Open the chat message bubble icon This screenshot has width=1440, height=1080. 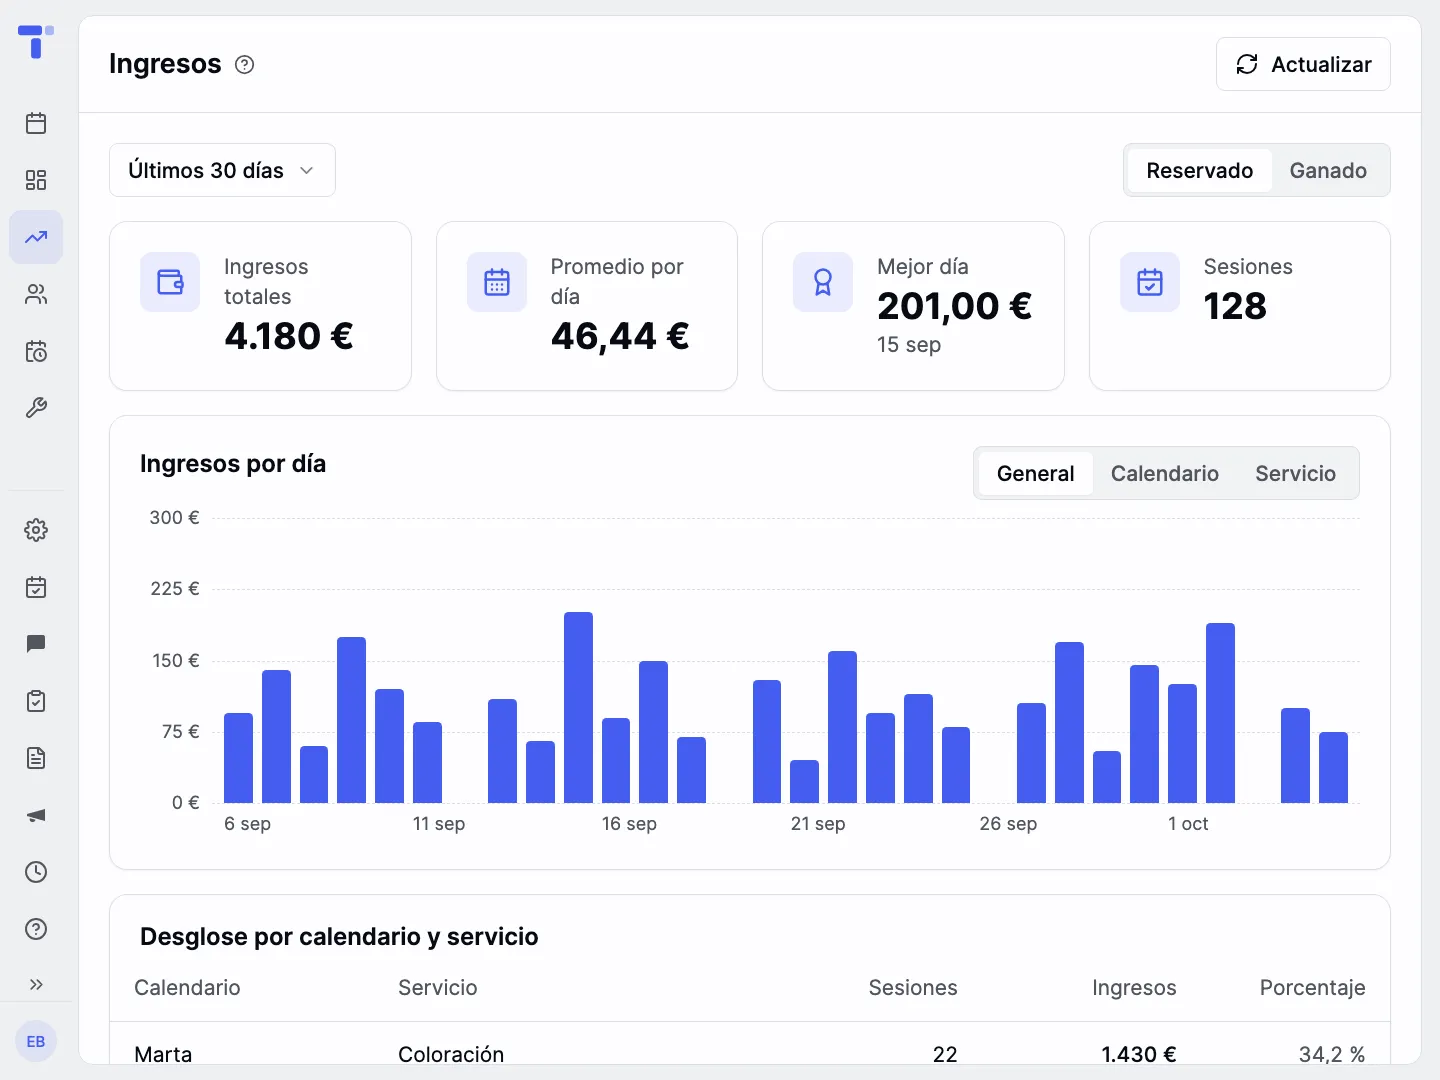[36, 644]
